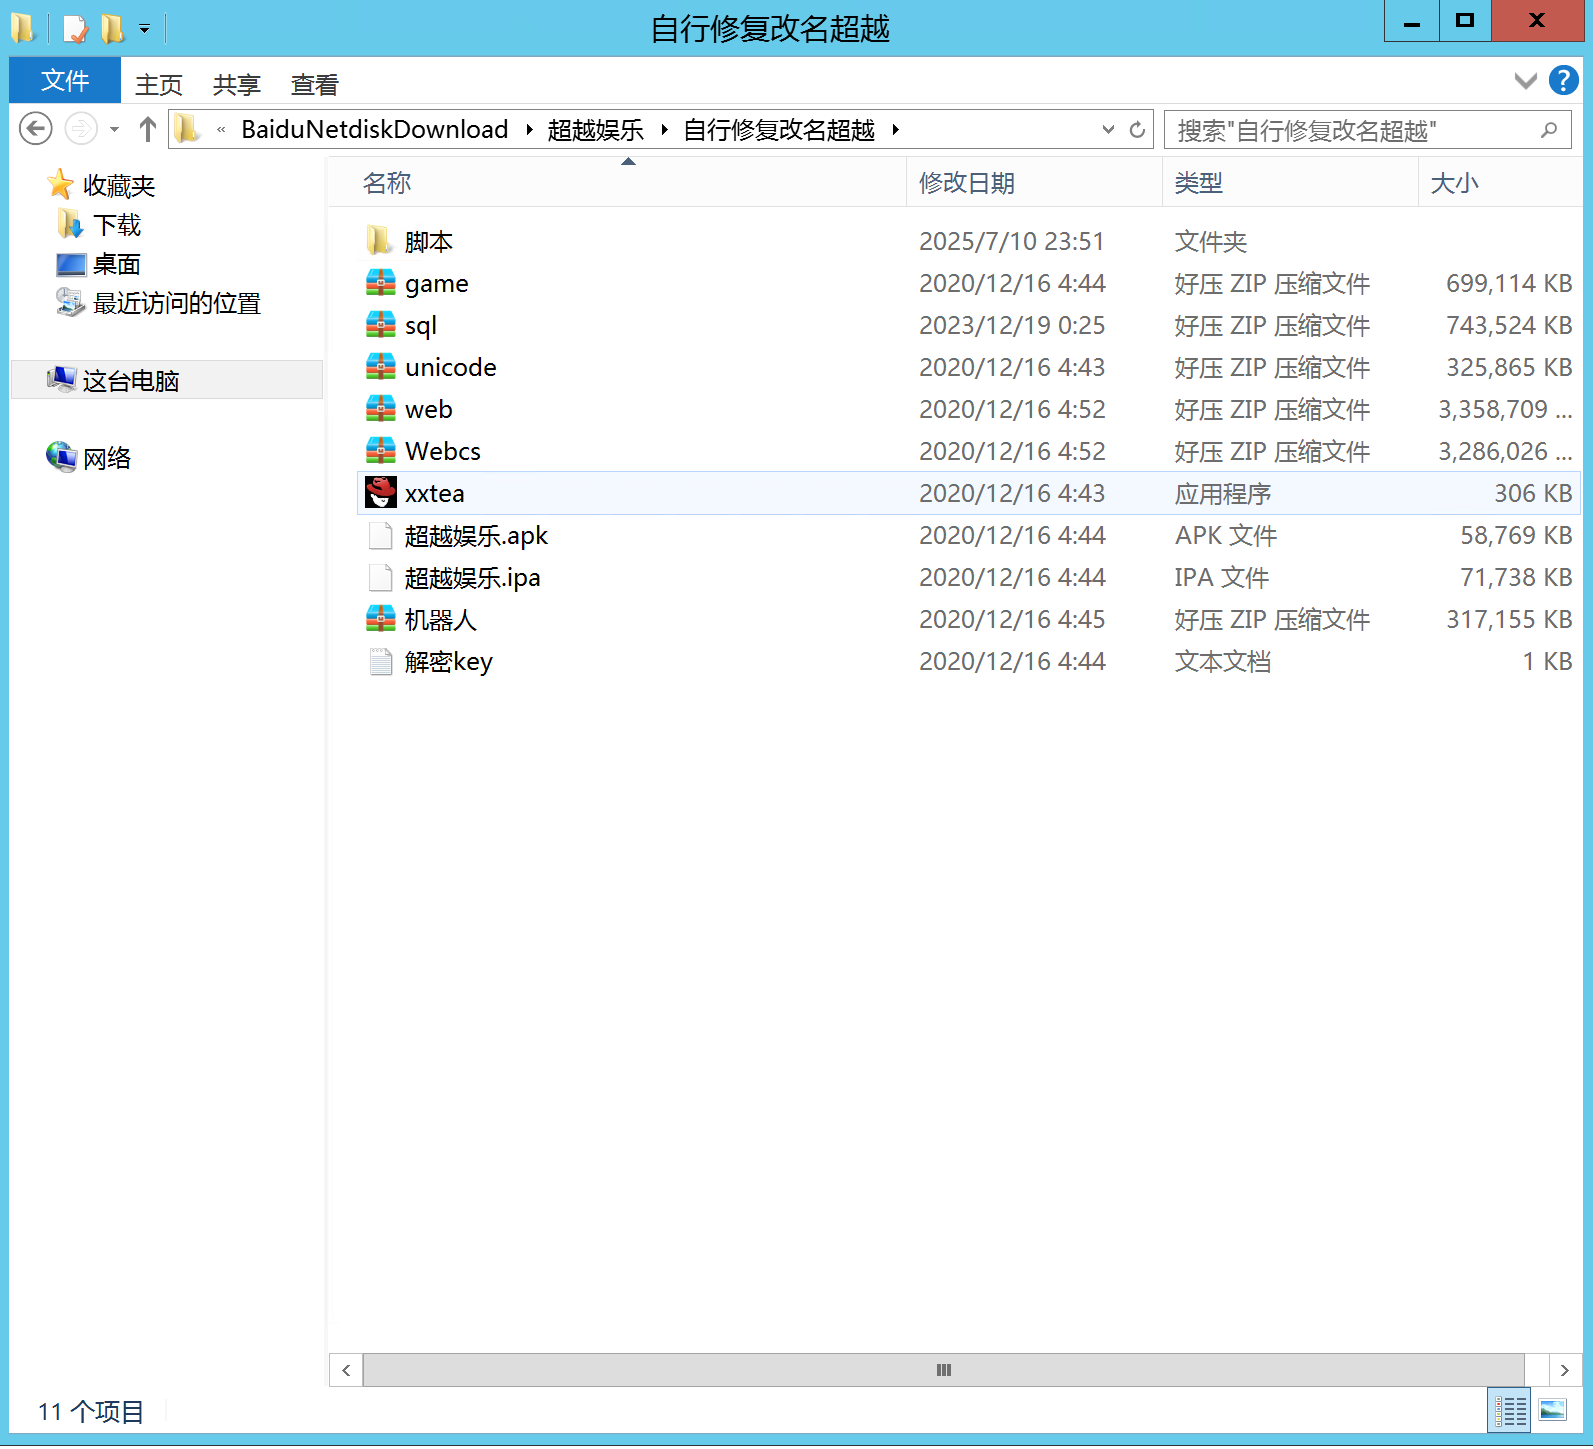Open the address bar history dropdown
The image size is (1593, 1449).
pos(1108,130)
